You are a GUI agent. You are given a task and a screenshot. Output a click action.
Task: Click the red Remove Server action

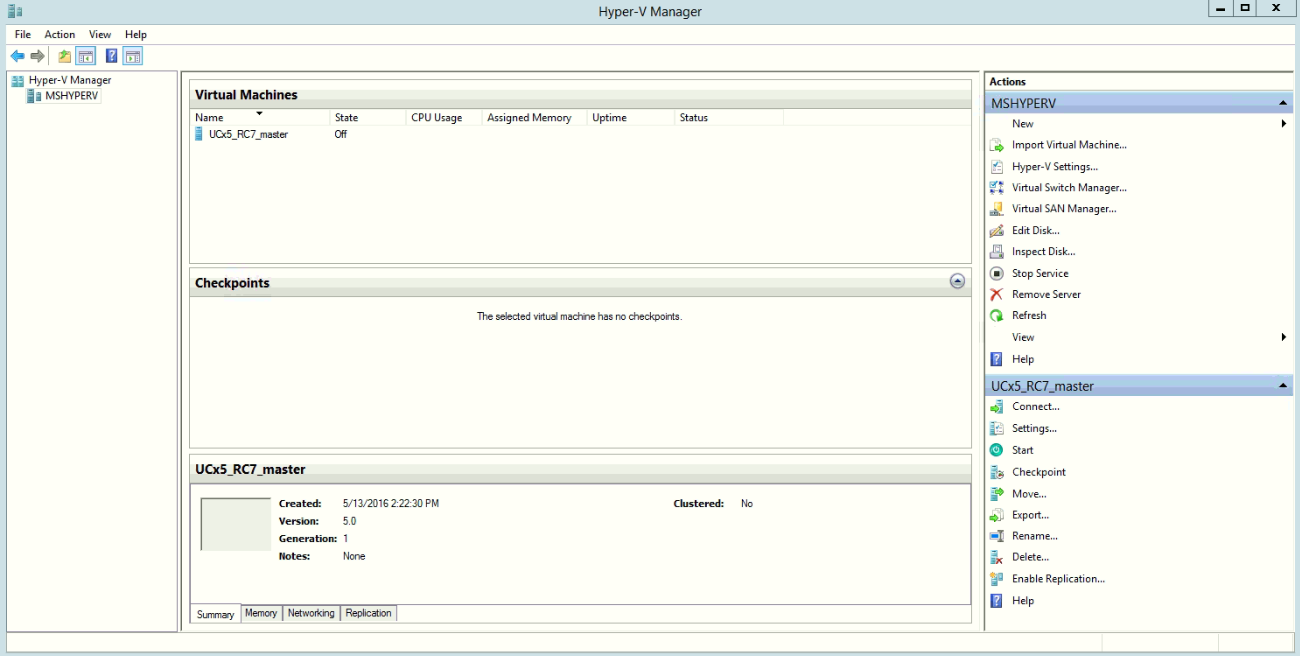(x=1046, y=294)
